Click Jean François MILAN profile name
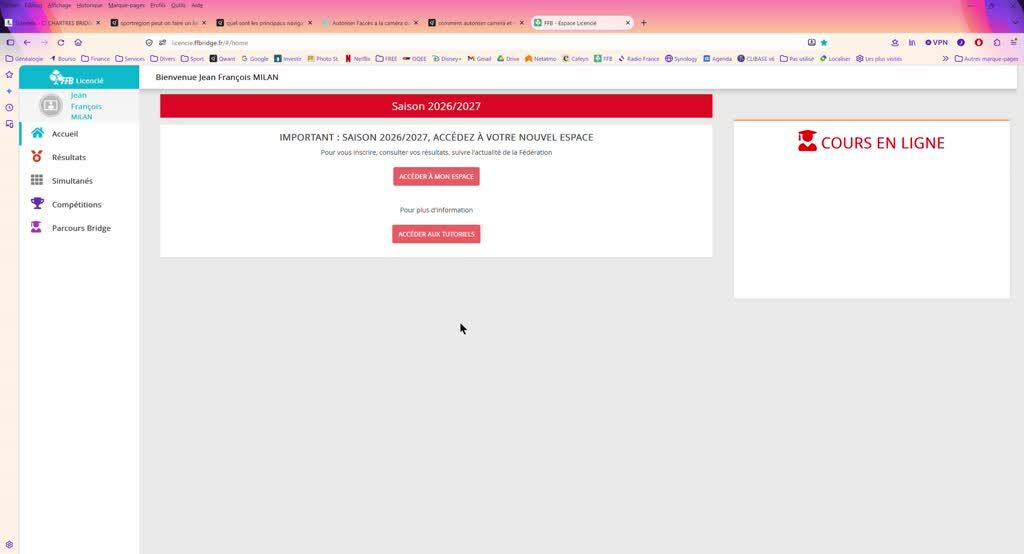This screenshot has height=554, width=1024. [x=86, y=106]
